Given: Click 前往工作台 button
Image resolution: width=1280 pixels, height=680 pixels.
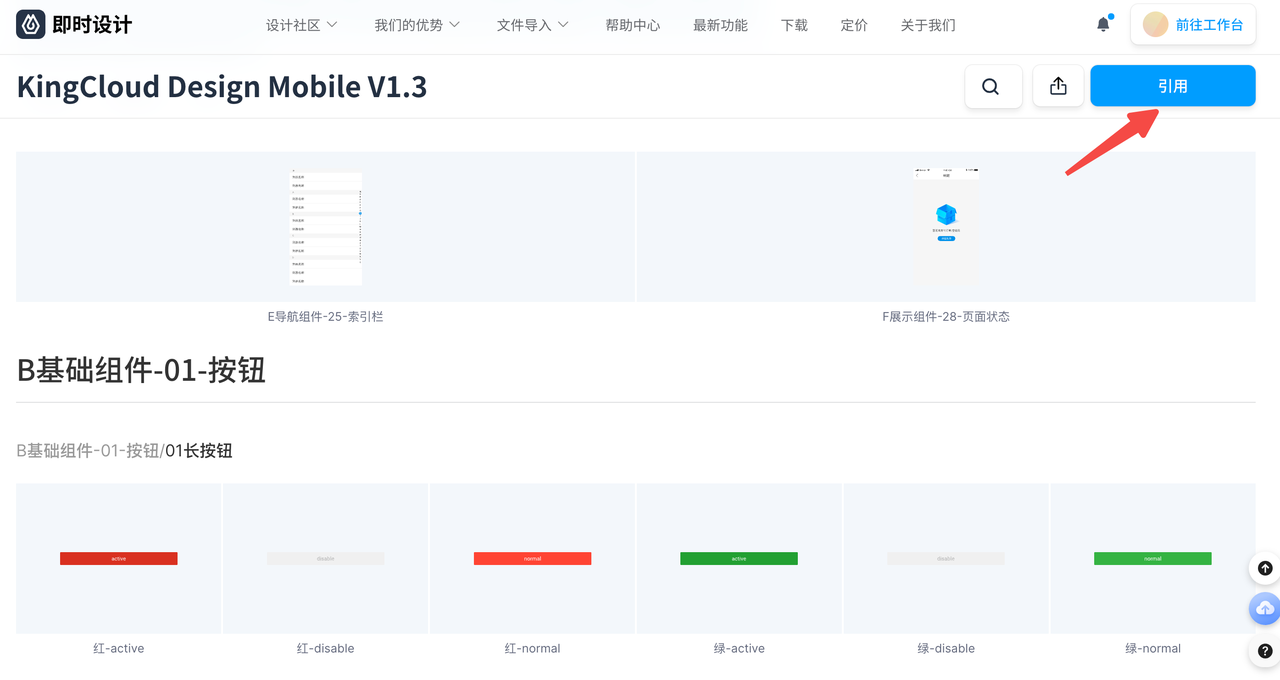Looking at the screenshot, I should [x=1193, y=25].
